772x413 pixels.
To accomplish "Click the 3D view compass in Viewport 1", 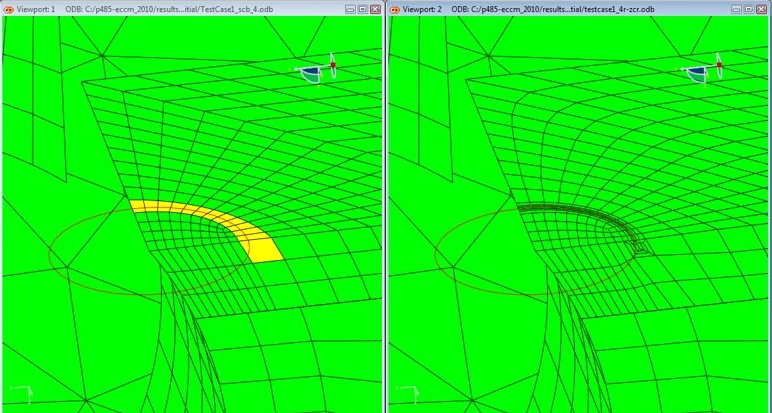I will (315, 72).
